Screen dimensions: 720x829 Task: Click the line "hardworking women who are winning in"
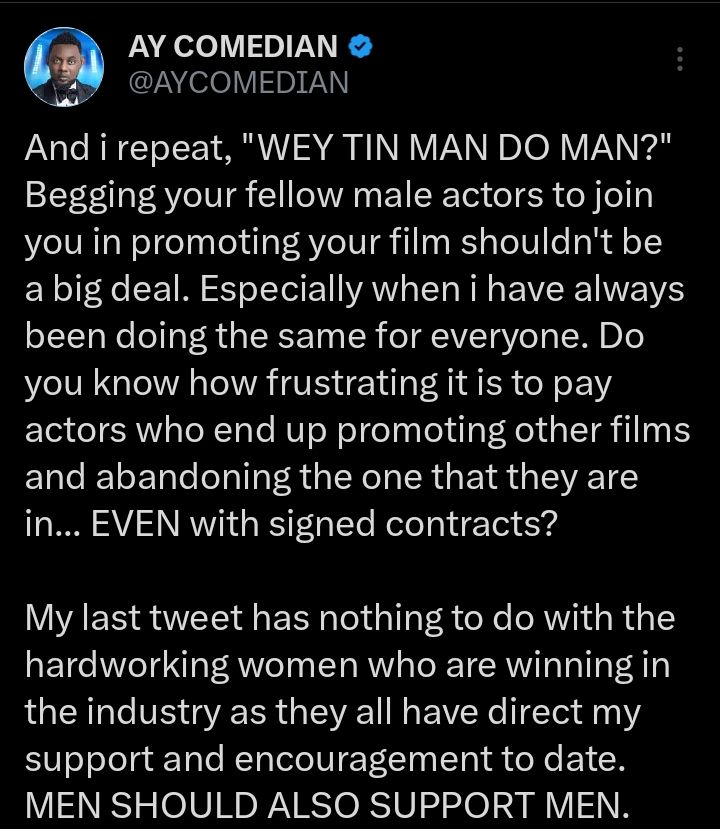pyautogui.click(x=347, y=666)
